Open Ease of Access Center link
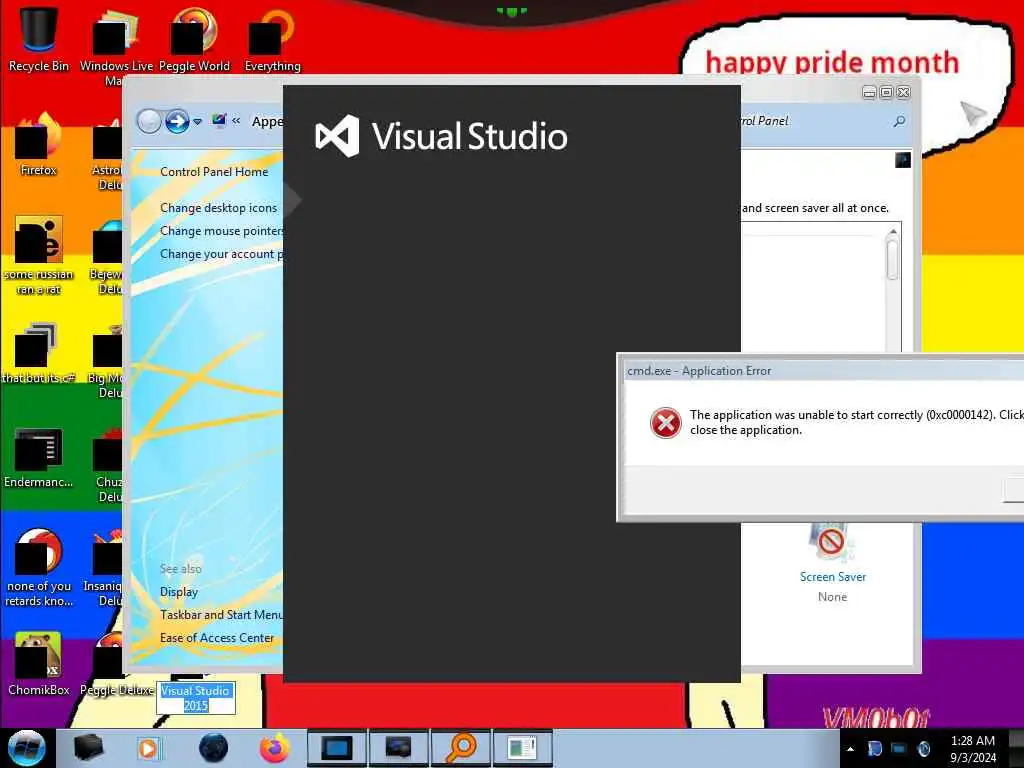The image size is (1024, 768). click(x=217, y=638)
